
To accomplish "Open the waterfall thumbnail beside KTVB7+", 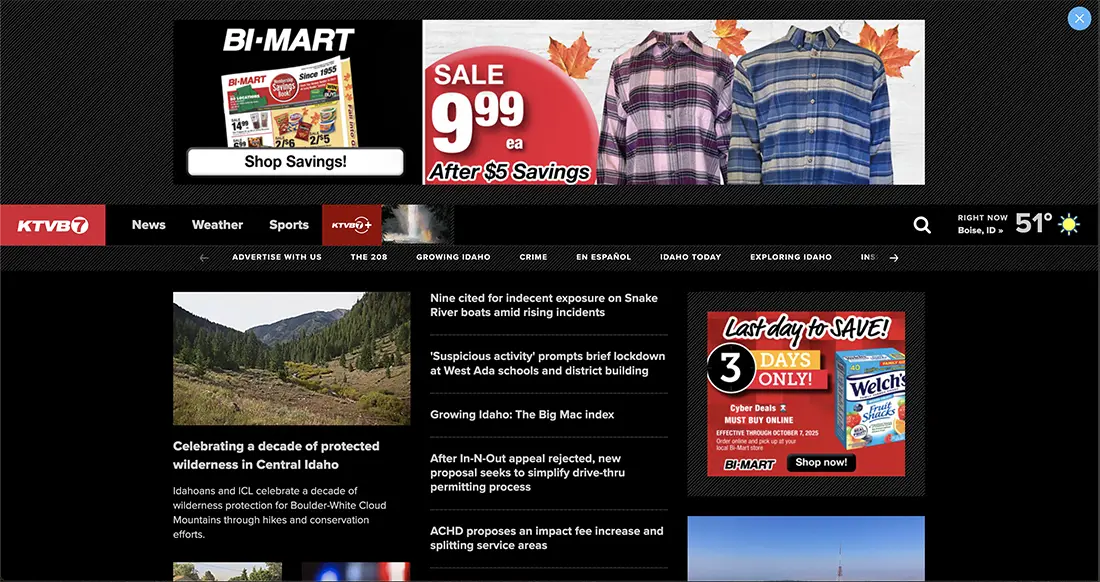I will (x=417, y=224).
